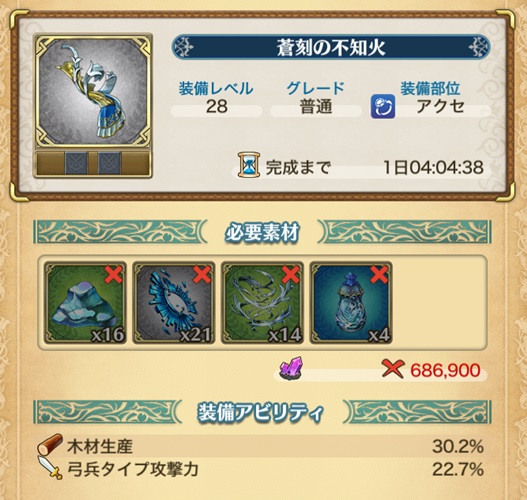Viewport: 527px width, 500px height.
Task: Tap the sword attack power icon
Action: click(50, 467)
